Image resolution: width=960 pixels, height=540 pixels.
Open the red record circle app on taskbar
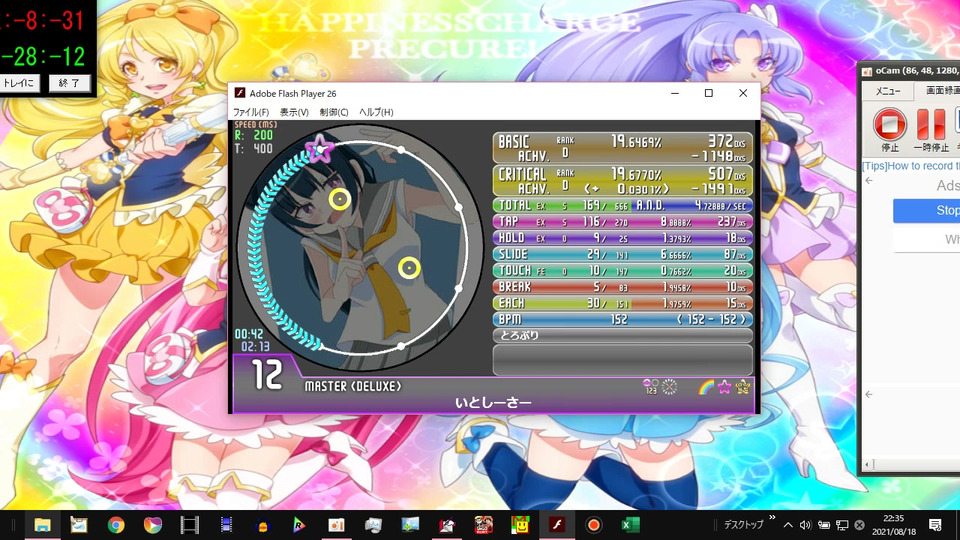(593, 525)
